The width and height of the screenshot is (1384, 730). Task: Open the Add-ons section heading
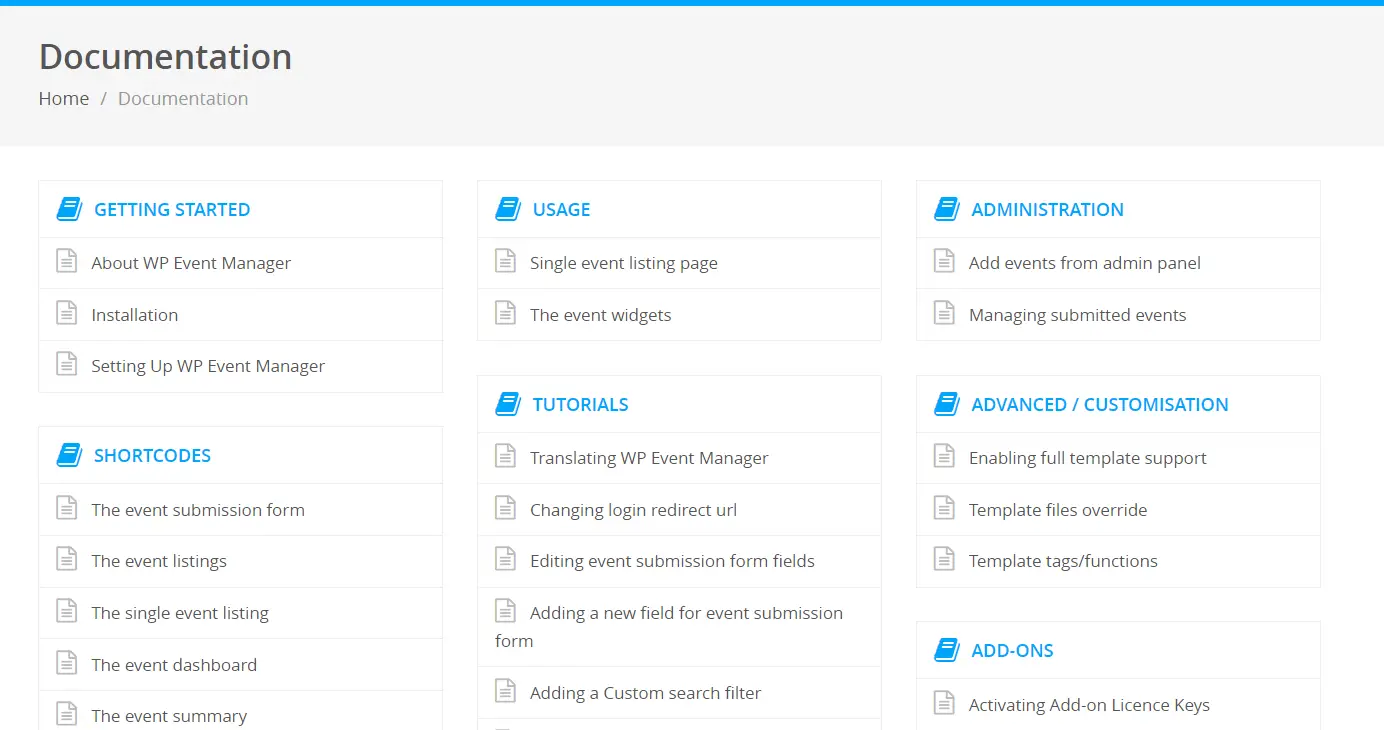tap(1012, 650)
